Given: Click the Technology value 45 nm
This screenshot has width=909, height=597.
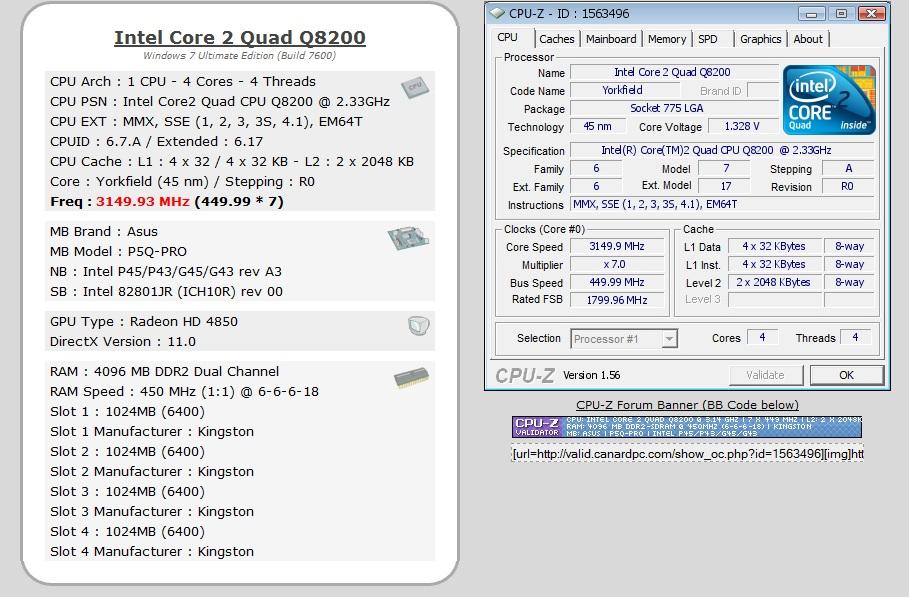Looking at the screenshot, I should (598, 126).
